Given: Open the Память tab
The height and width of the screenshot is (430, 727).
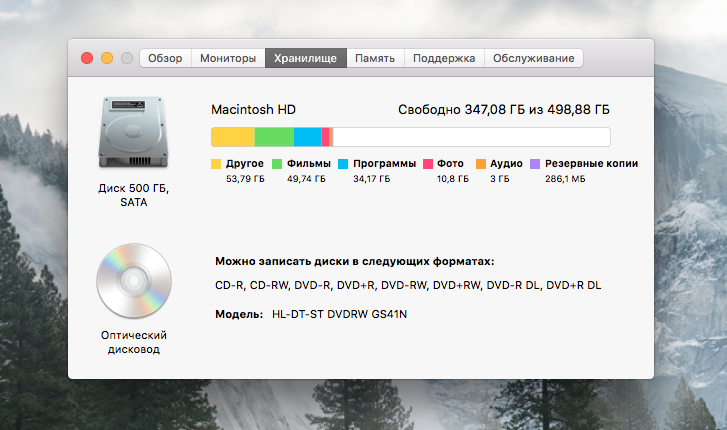Looking at the screenshot, I should coord(375,58).
